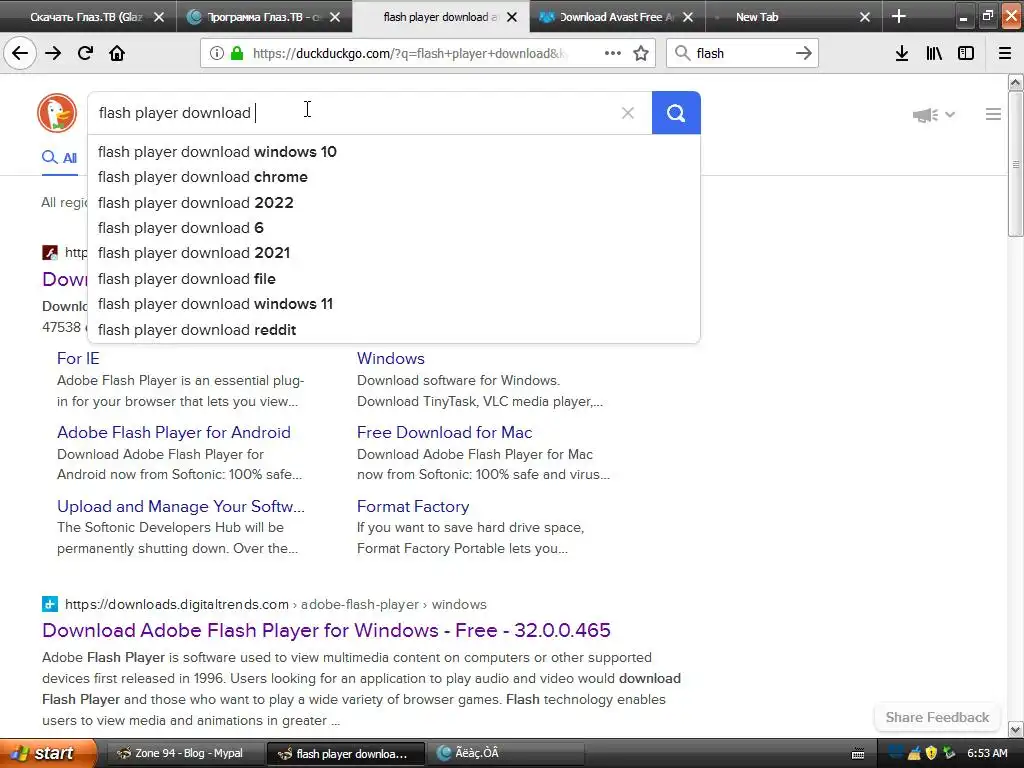Choose suggestion ending in chrome
This screenshot has width=1024, height=768.
(394, 177)
